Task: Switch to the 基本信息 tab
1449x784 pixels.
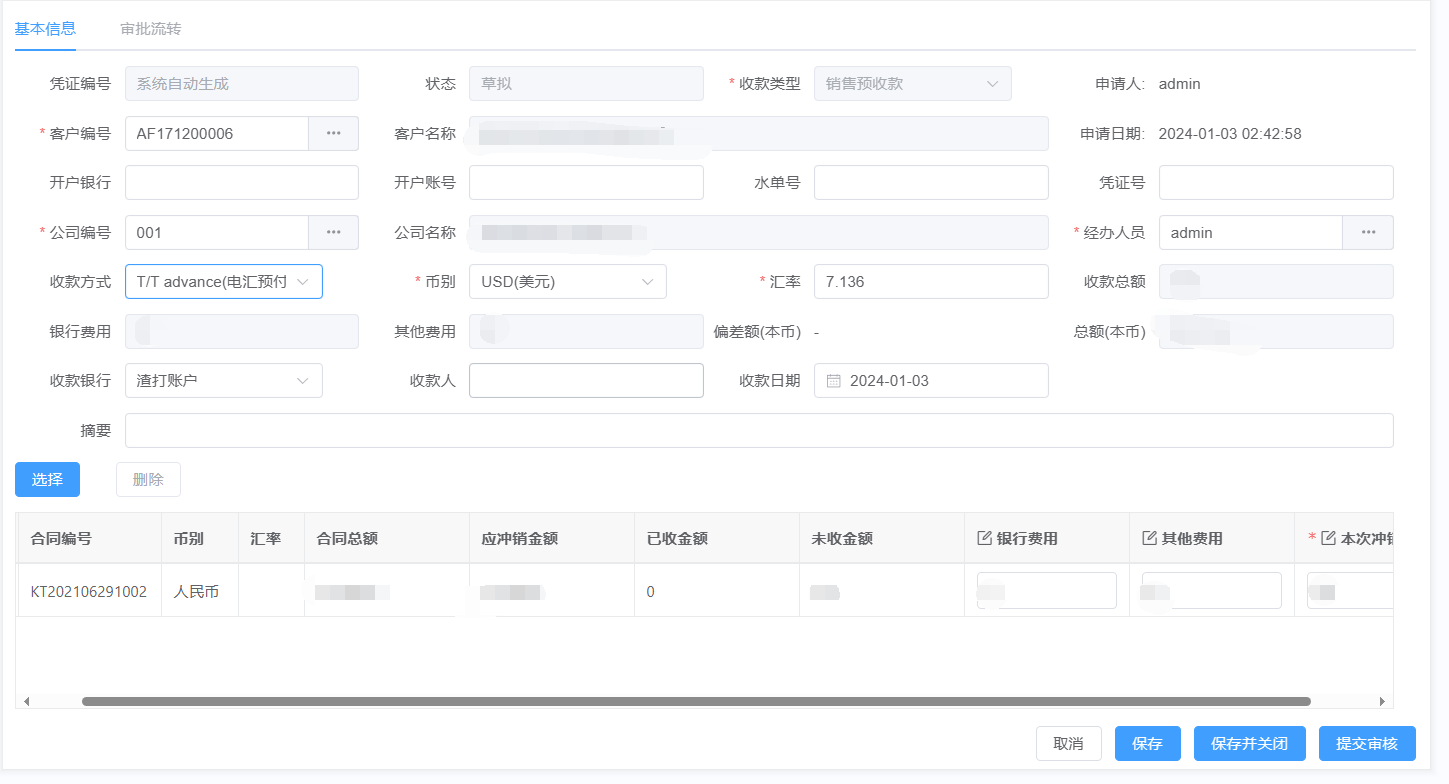Action: pos(45,28)
